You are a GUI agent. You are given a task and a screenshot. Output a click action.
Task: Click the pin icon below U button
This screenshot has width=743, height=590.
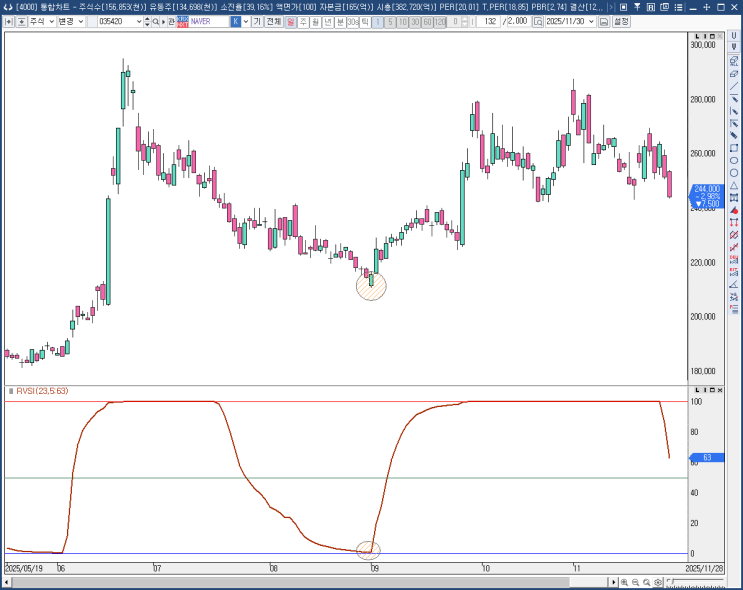click(734, 46)
